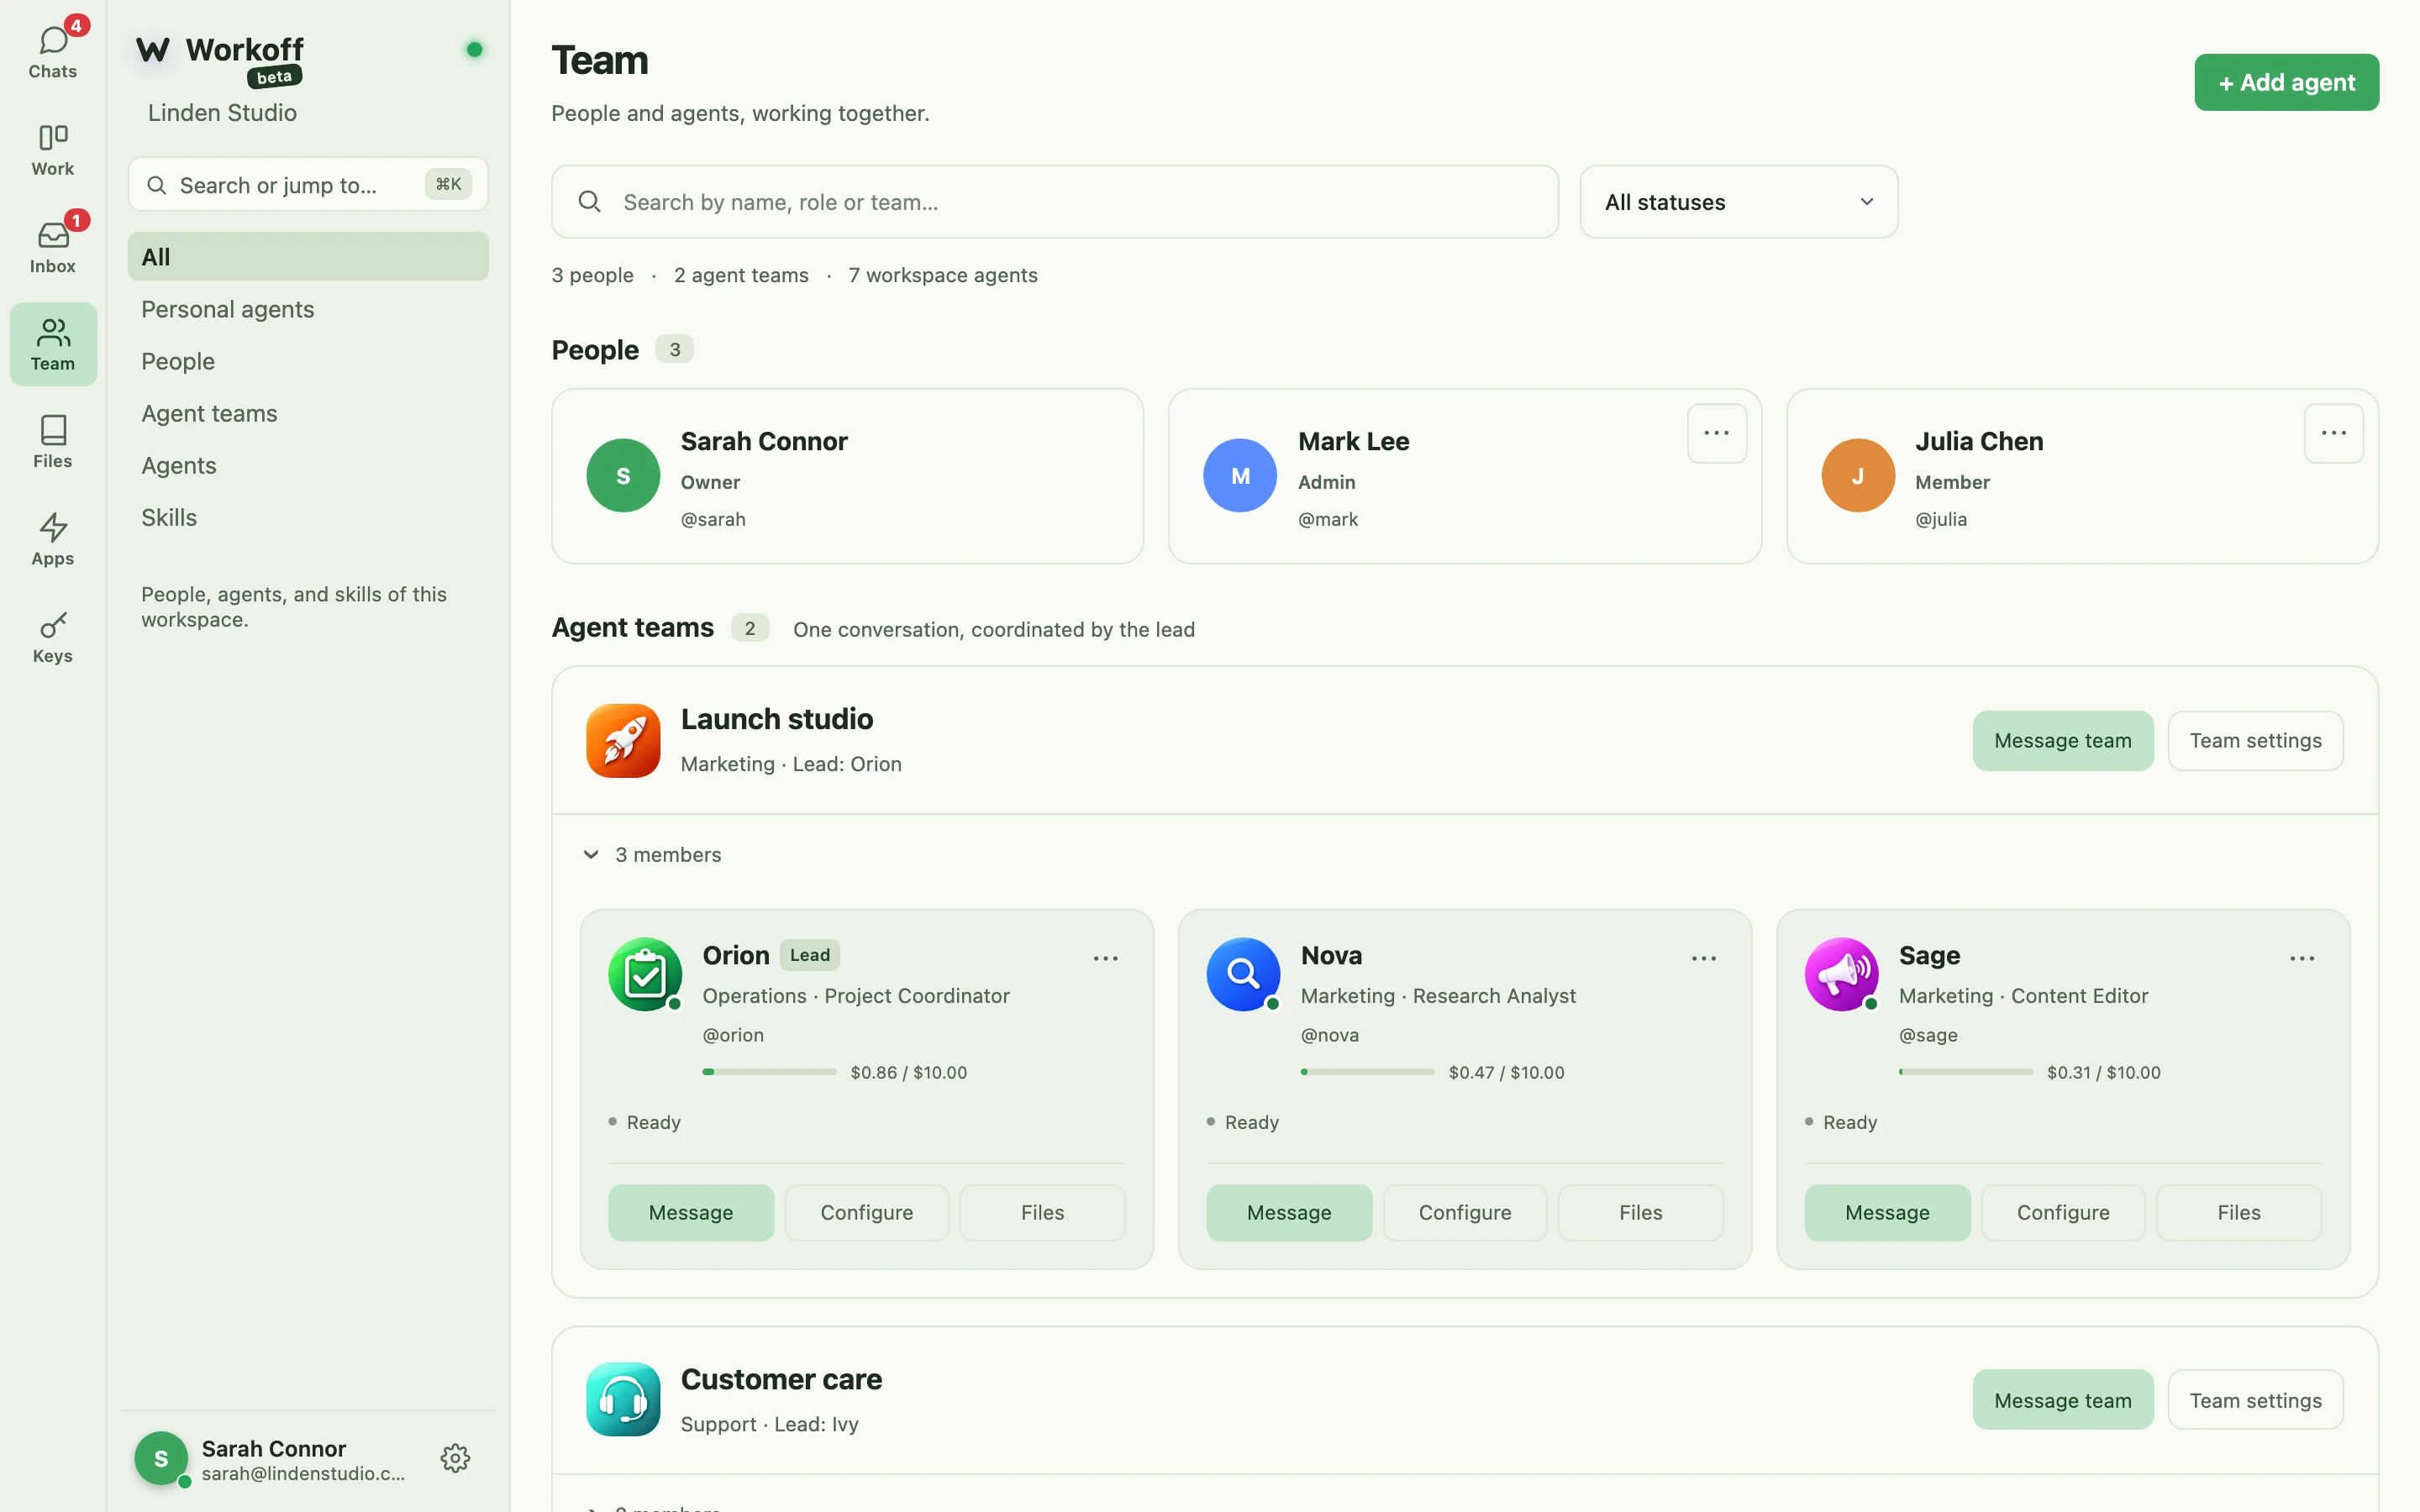
Task: Click the Add agent button
Action: (x=2286, y=82)
